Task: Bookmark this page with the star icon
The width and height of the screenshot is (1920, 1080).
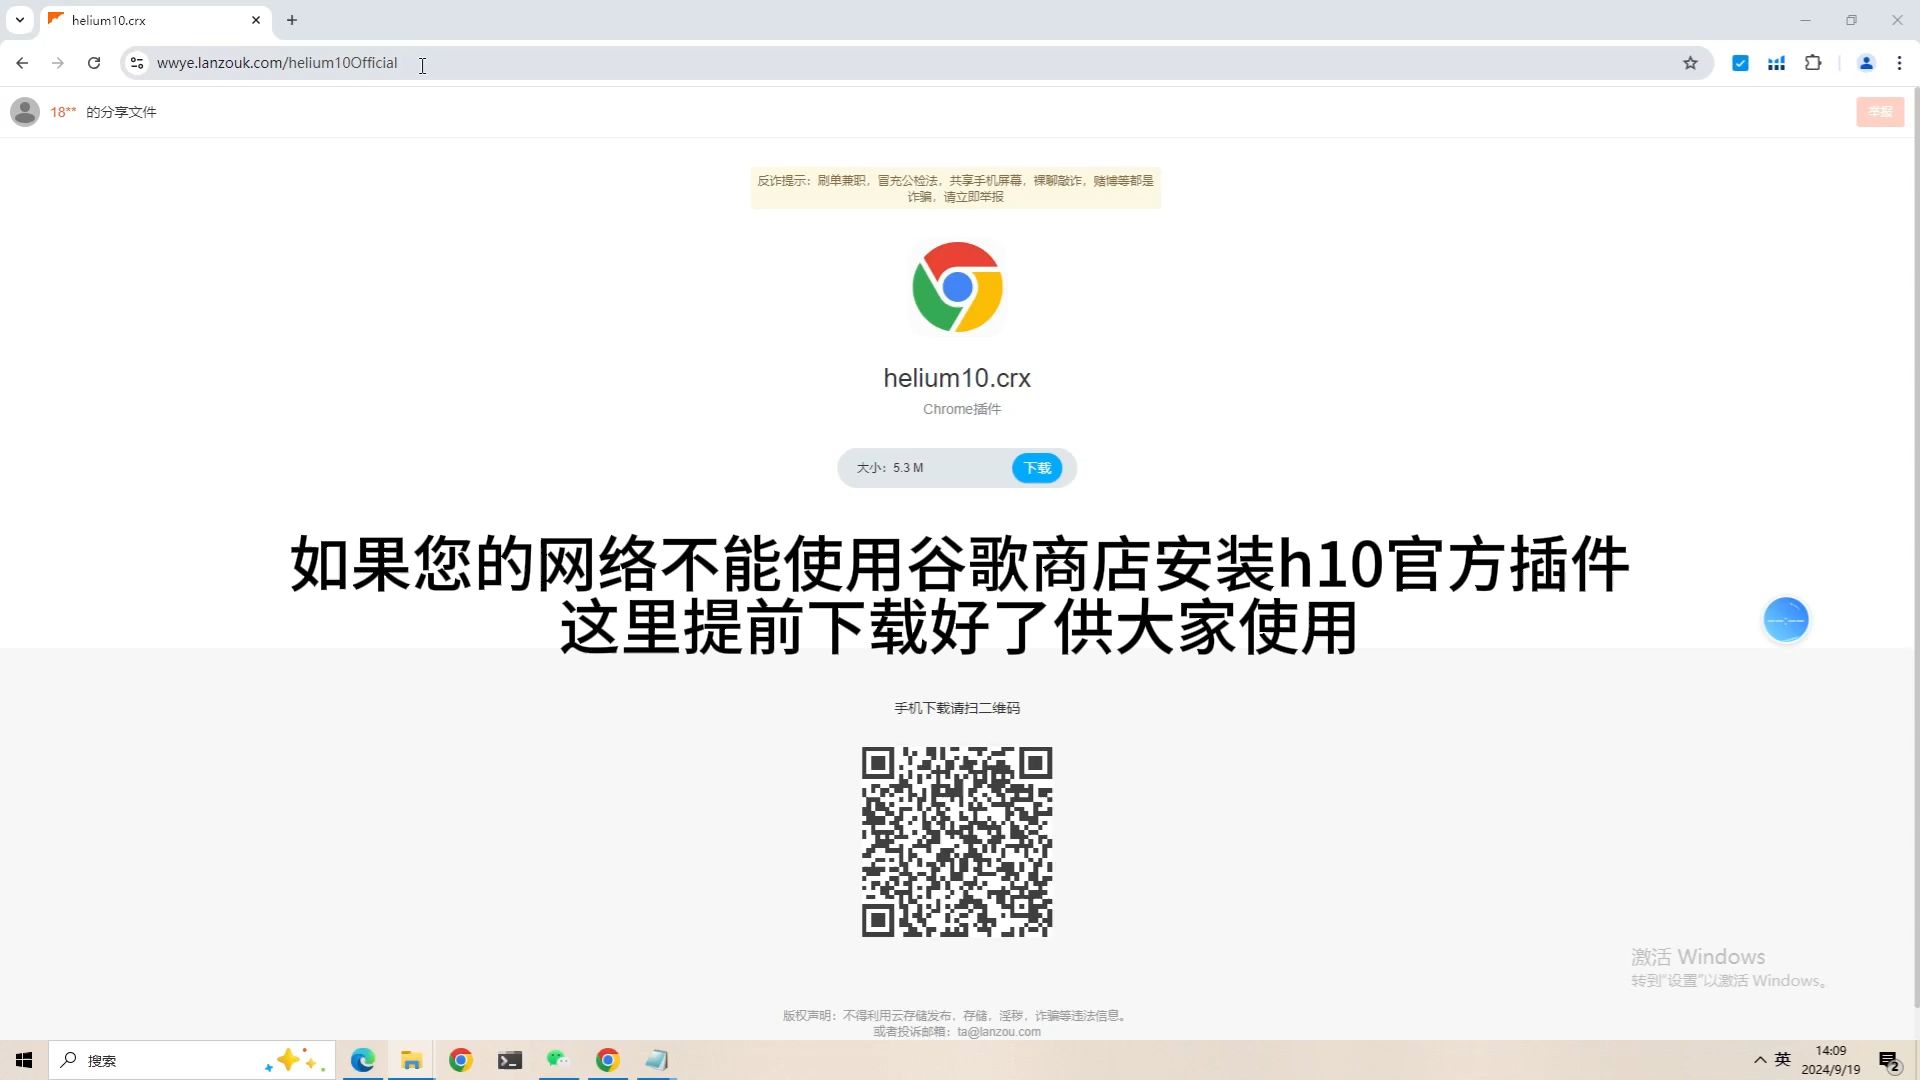Action: click(1690, 63)
